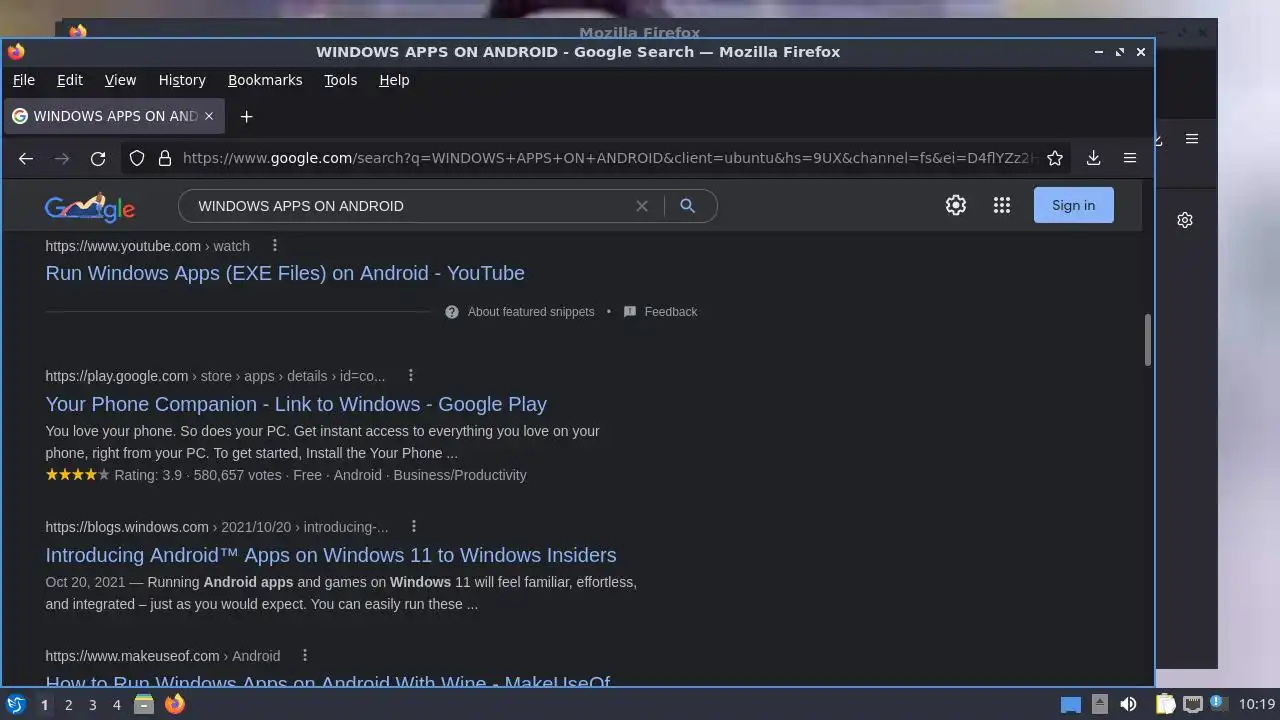This screenshot has width=1280, height=720.
Task: Open the network status tray icon
Action: [1192, 704]
